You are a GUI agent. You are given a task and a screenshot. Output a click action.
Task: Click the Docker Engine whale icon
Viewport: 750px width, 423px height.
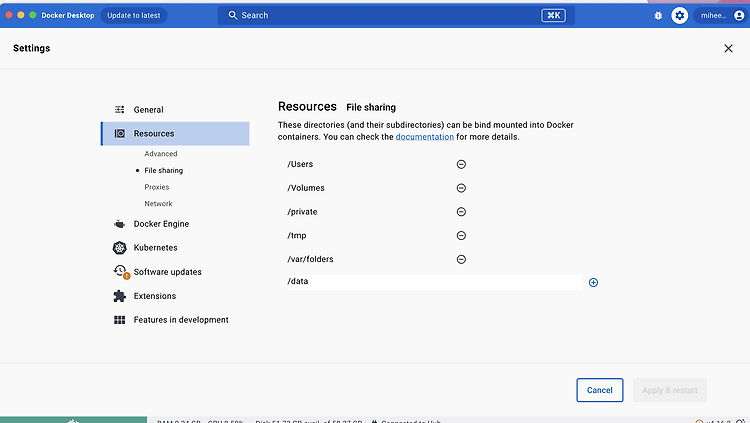pos(120,224)
